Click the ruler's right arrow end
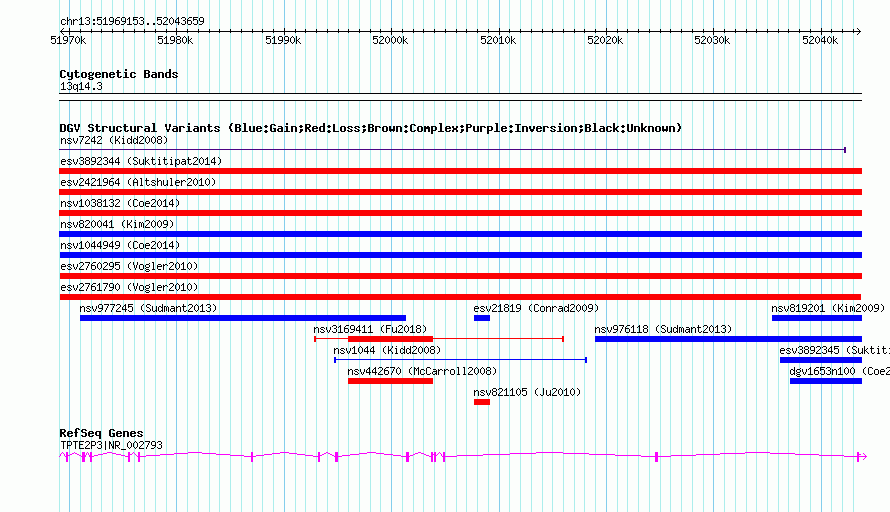This screenshot has height=512, width=890. (x=858, y=31)
